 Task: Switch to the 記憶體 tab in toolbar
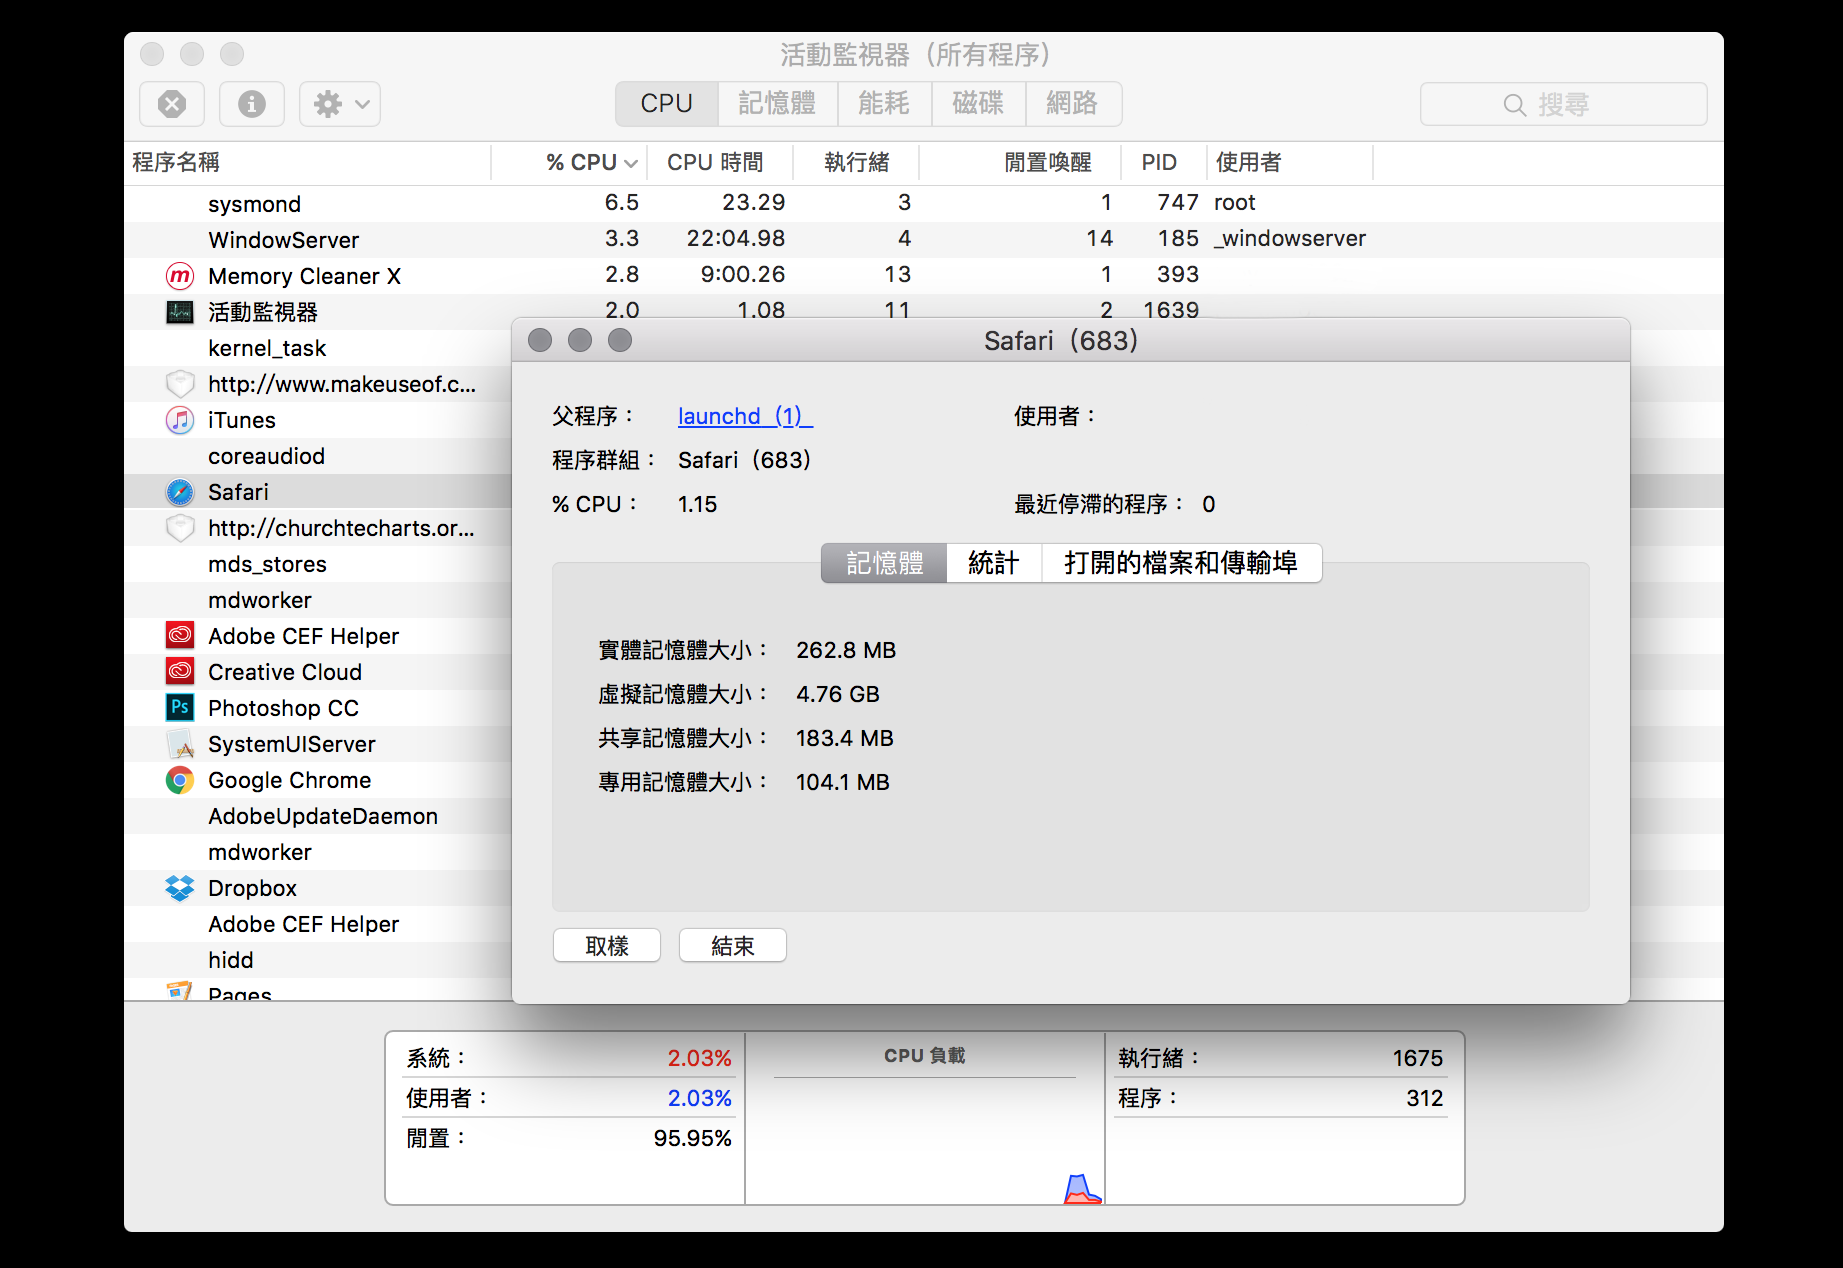click(x=776, y=104)
